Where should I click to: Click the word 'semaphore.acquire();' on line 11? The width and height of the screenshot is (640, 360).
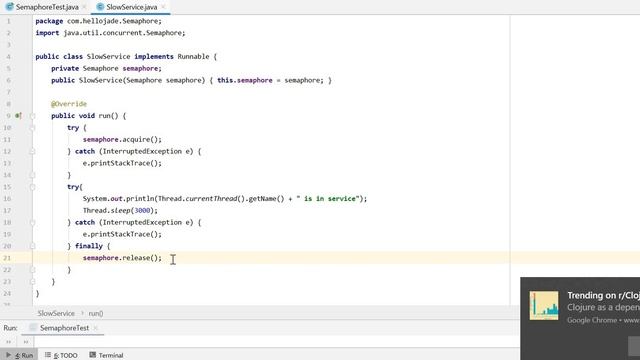[122, 140]
